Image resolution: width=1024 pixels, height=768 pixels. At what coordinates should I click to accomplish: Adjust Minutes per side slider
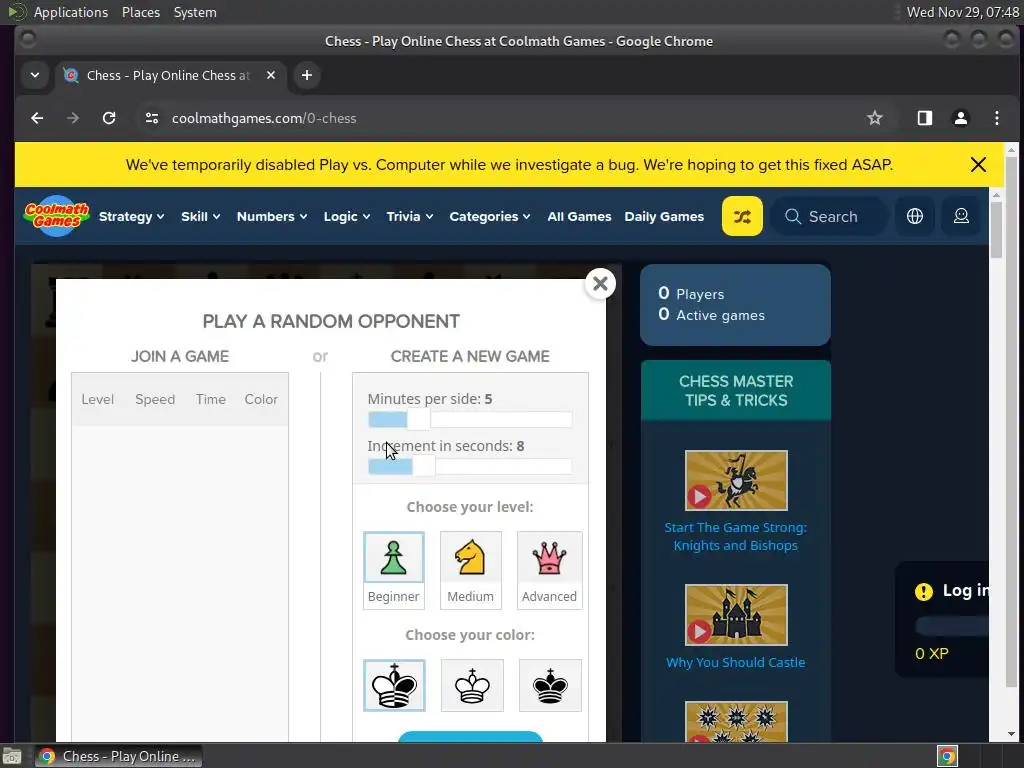(x=470, y=419)
